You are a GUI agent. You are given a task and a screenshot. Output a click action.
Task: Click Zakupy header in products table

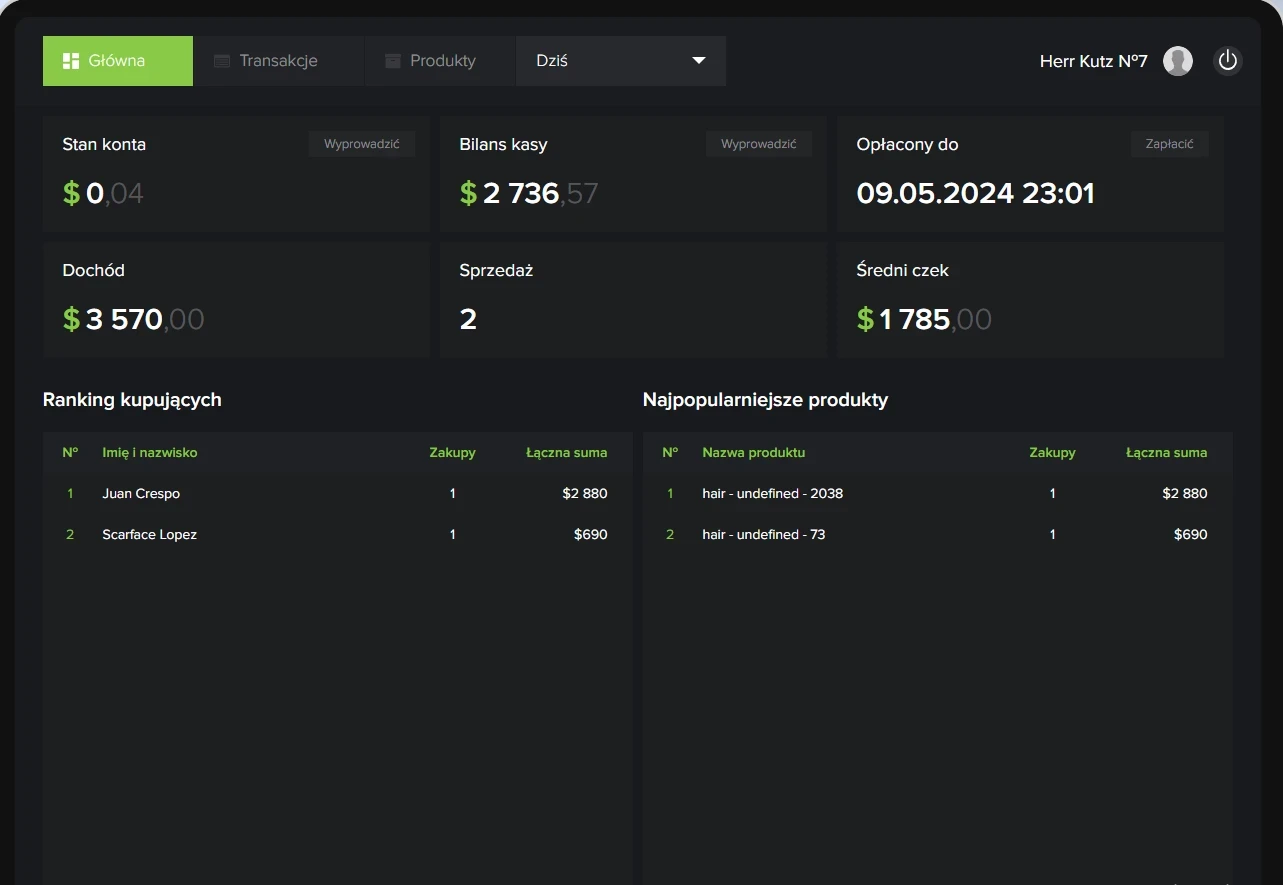click(1052, 452)
